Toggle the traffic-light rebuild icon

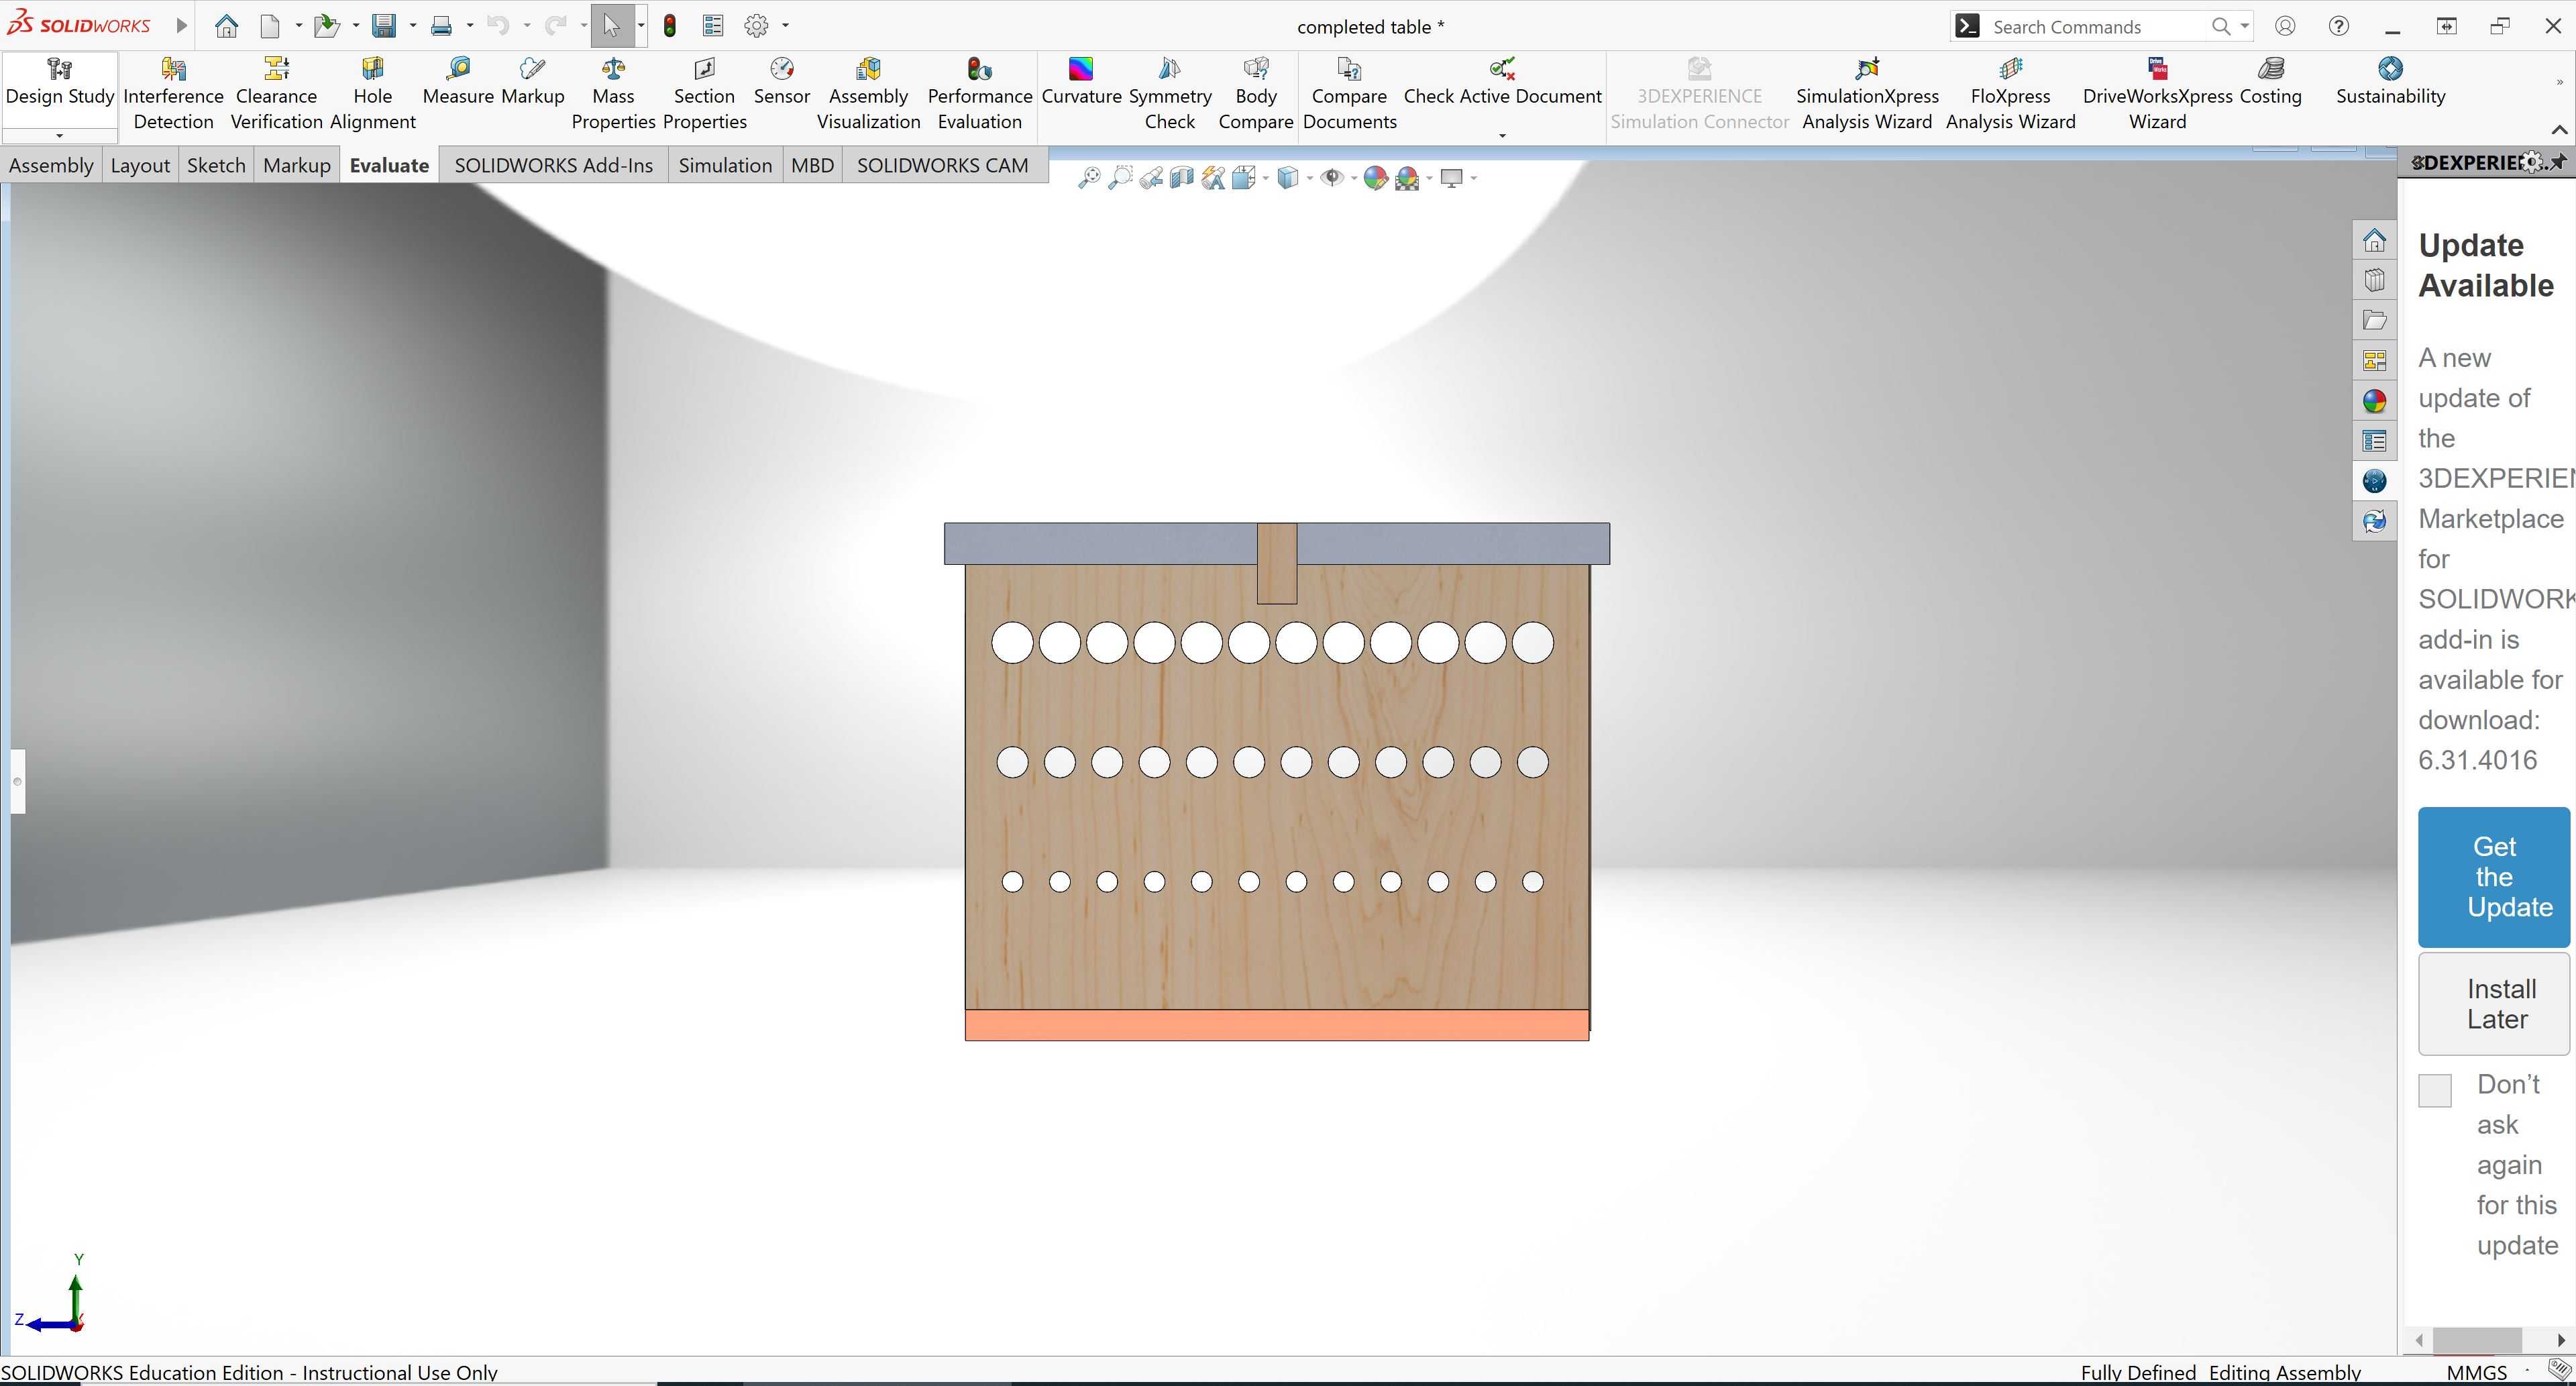670,26
